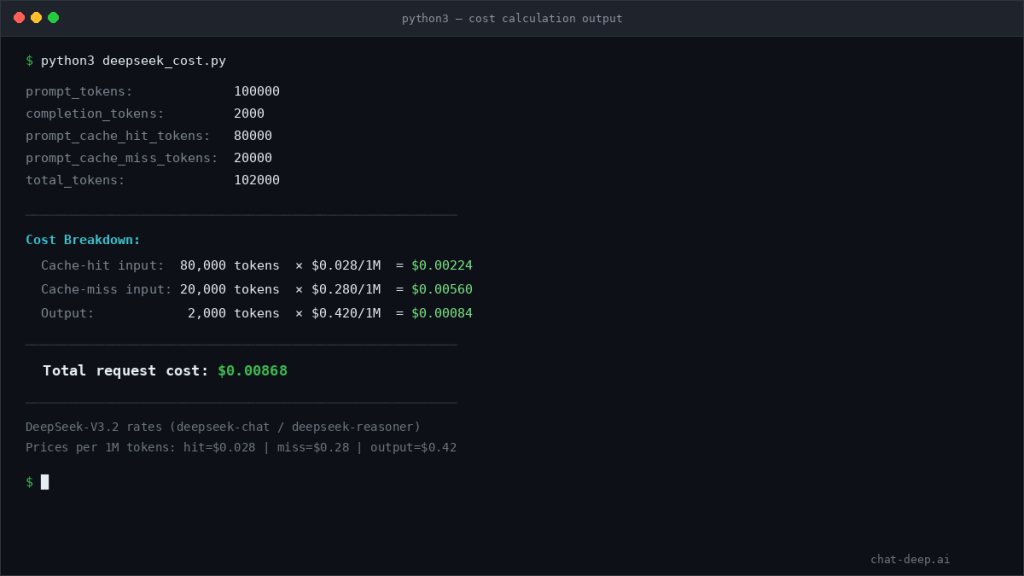Click the separator line above Total request cost

click(240, 345)
